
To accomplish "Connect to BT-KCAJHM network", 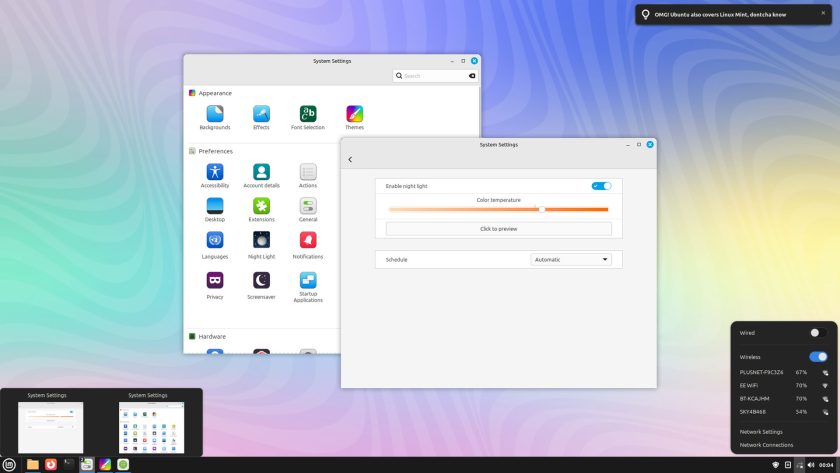I will tap(783, 399).
